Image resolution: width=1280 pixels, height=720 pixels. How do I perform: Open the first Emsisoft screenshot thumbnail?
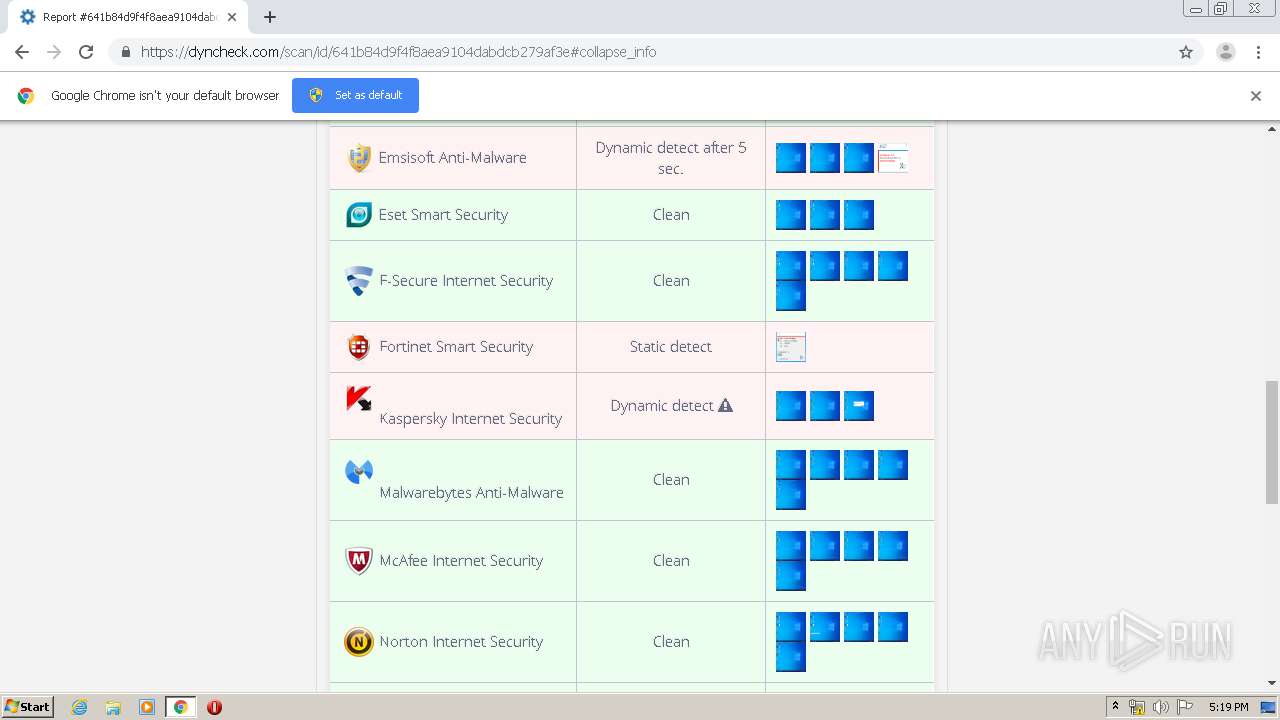791,158
